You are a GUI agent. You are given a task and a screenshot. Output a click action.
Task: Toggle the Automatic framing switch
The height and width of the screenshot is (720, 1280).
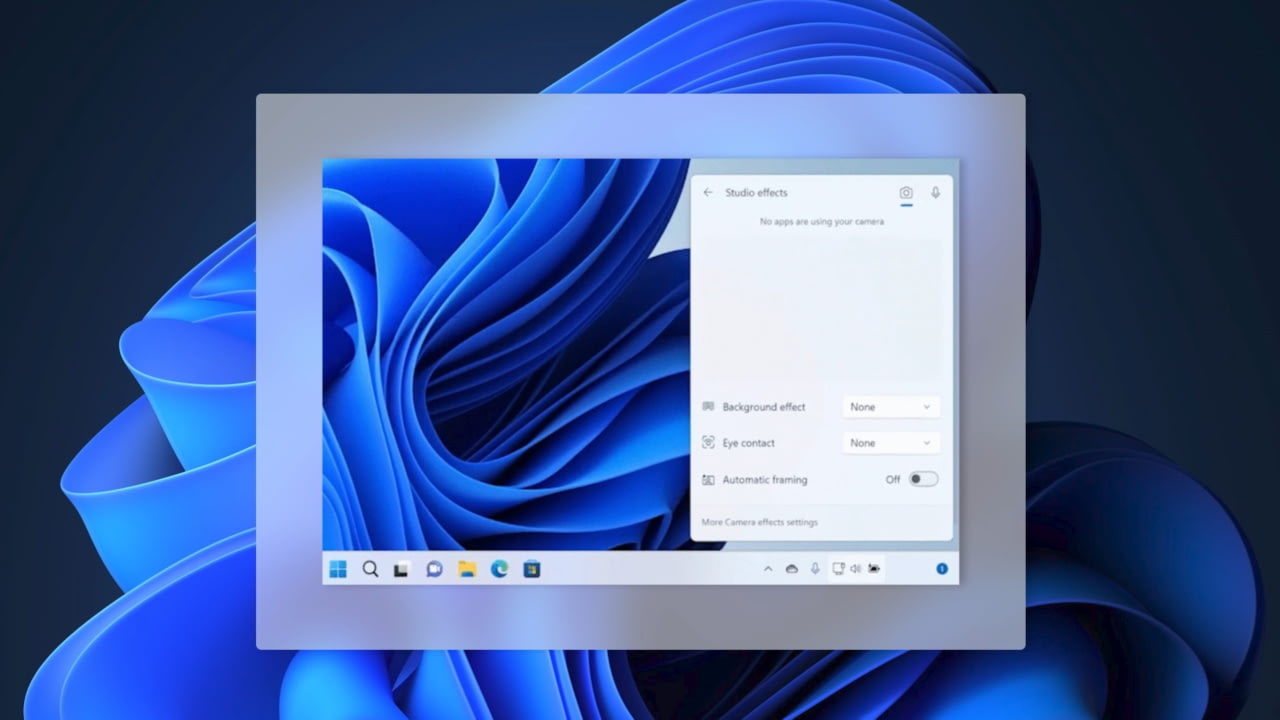click(x=923, y=480)
